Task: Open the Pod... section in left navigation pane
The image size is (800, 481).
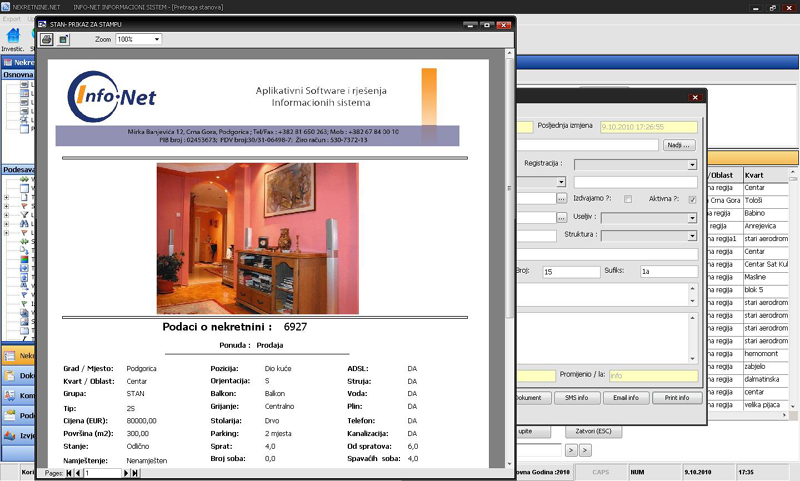Action: [x=18, y=415]
